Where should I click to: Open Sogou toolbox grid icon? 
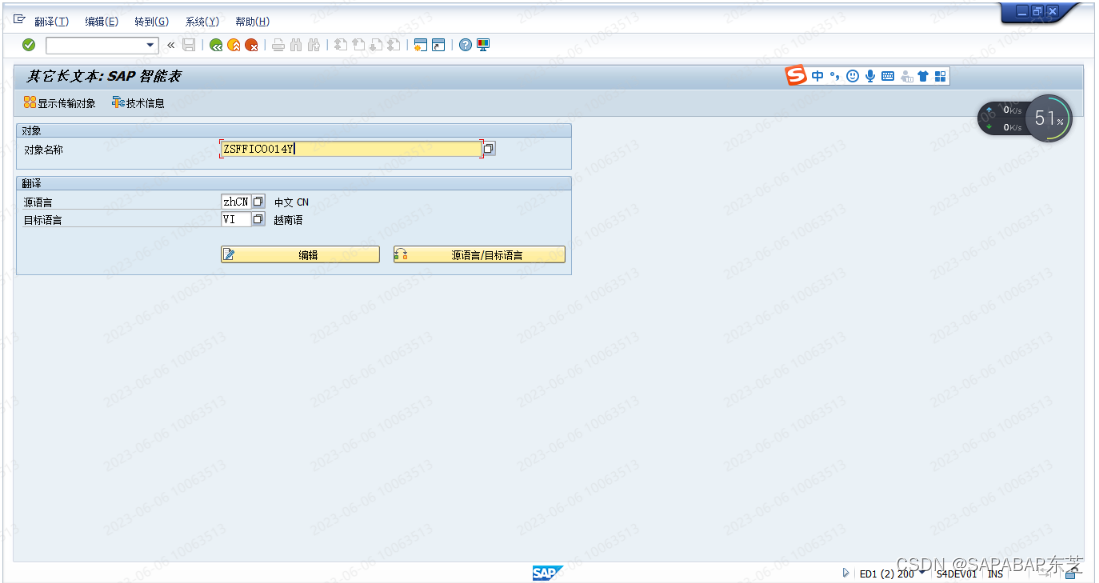click(x=941, y=76)
